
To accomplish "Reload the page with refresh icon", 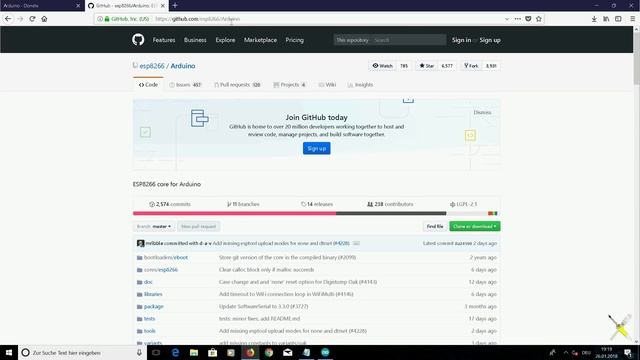I will pyautogui.click(x=32, y=19).
